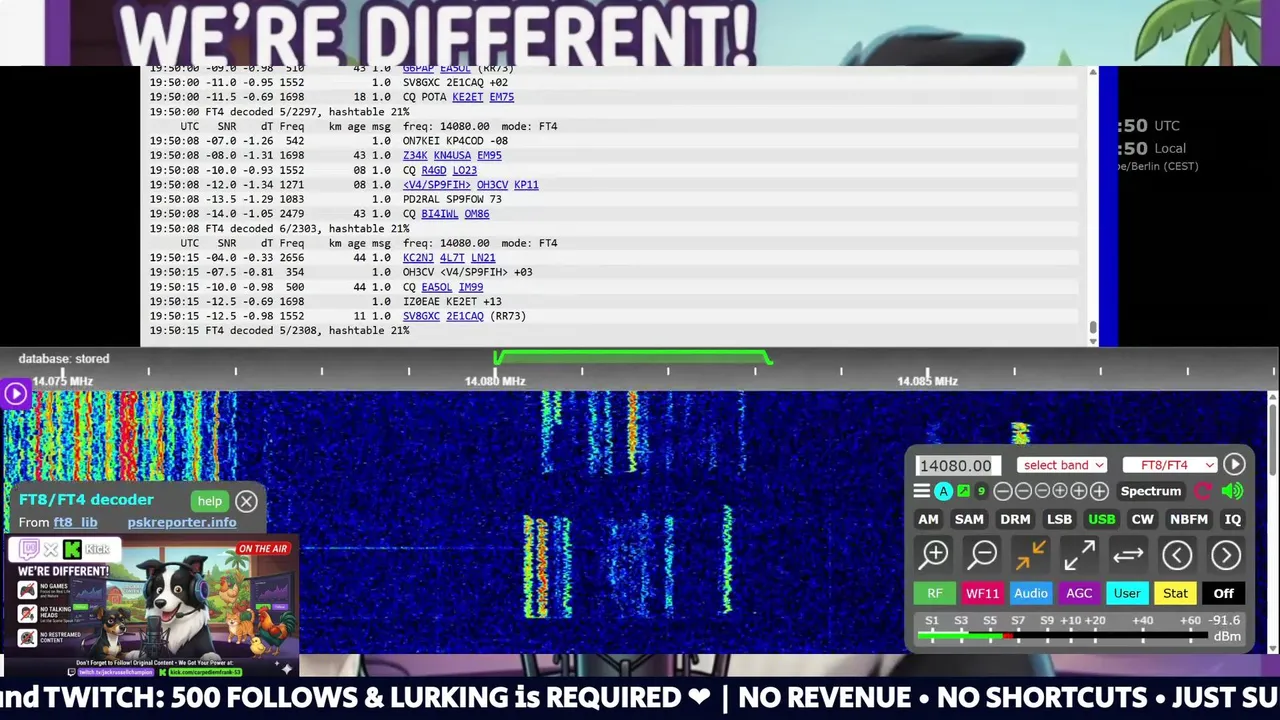The image size is (1280, 720).
Task: Click the black Off tab
Action: (1223, 593)
